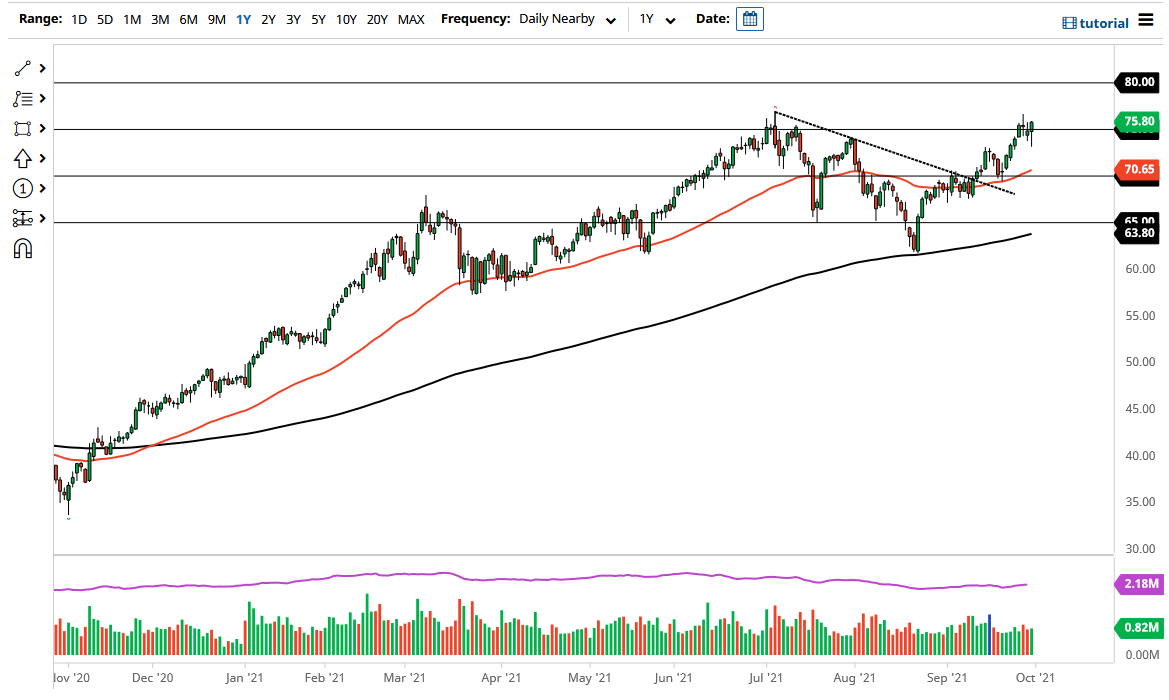Toggle the magnet snap tool

(x=22, y=248)
